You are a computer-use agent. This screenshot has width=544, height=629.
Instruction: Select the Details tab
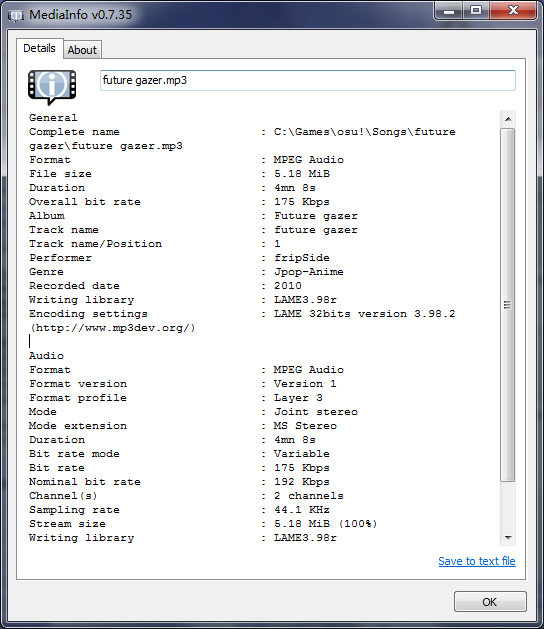click(x=39, y=49)
